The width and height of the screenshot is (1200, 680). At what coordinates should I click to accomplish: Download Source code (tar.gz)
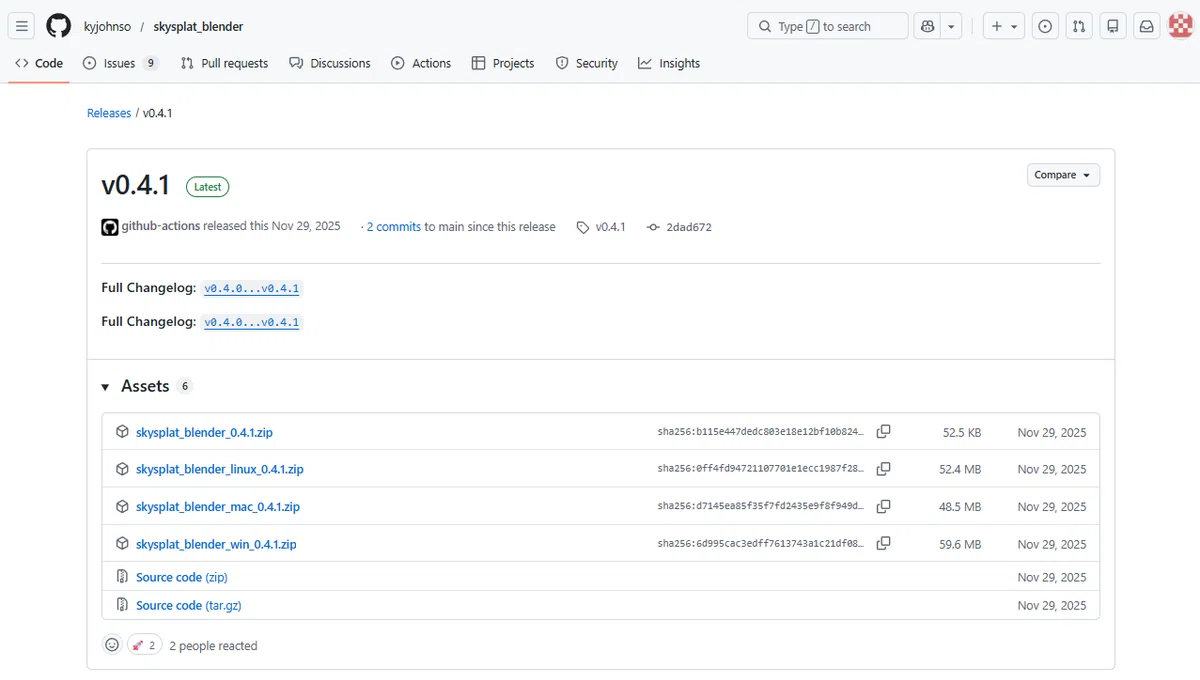click(189, 605)
